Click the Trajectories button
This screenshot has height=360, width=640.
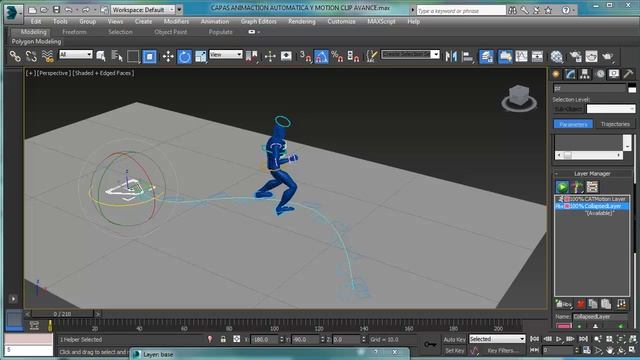pos(615,124)
